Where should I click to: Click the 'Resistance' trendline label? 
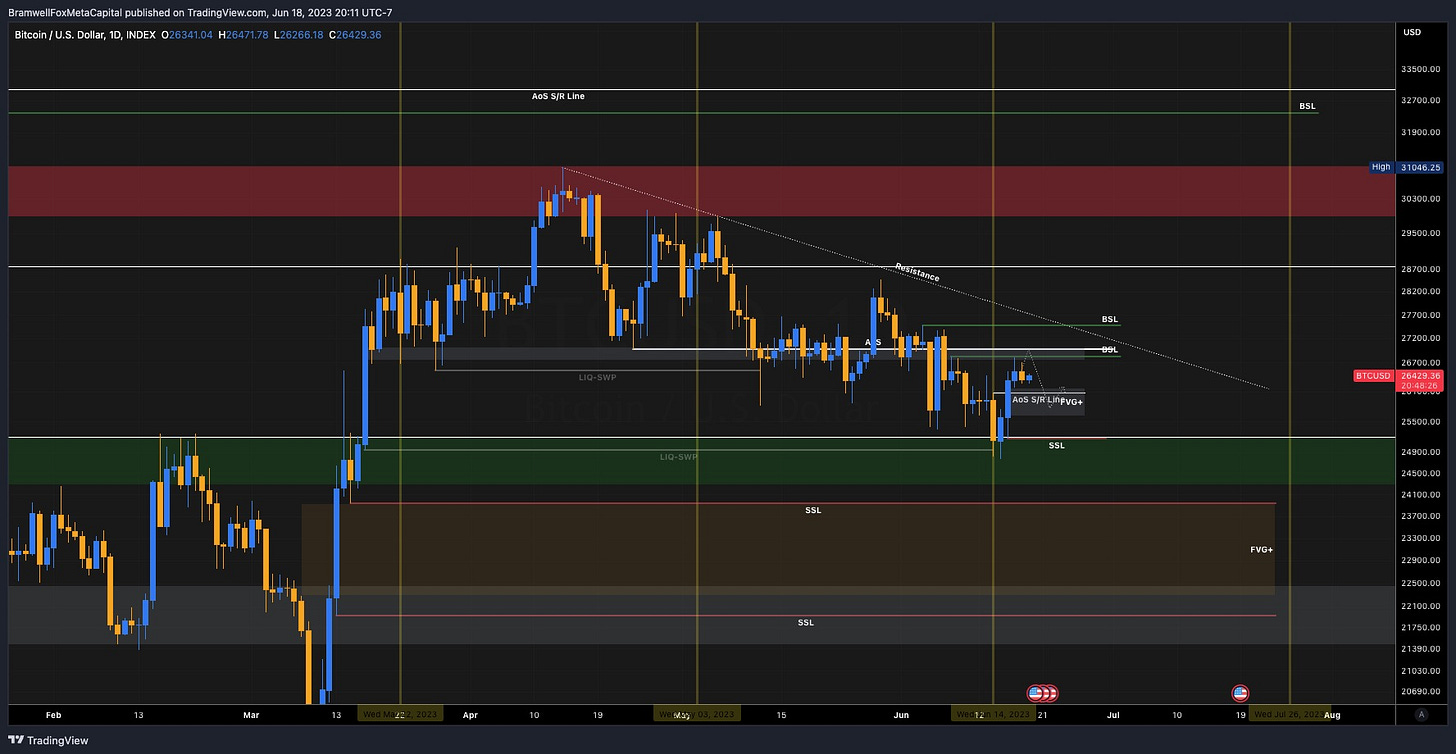[x=917, y=270]
